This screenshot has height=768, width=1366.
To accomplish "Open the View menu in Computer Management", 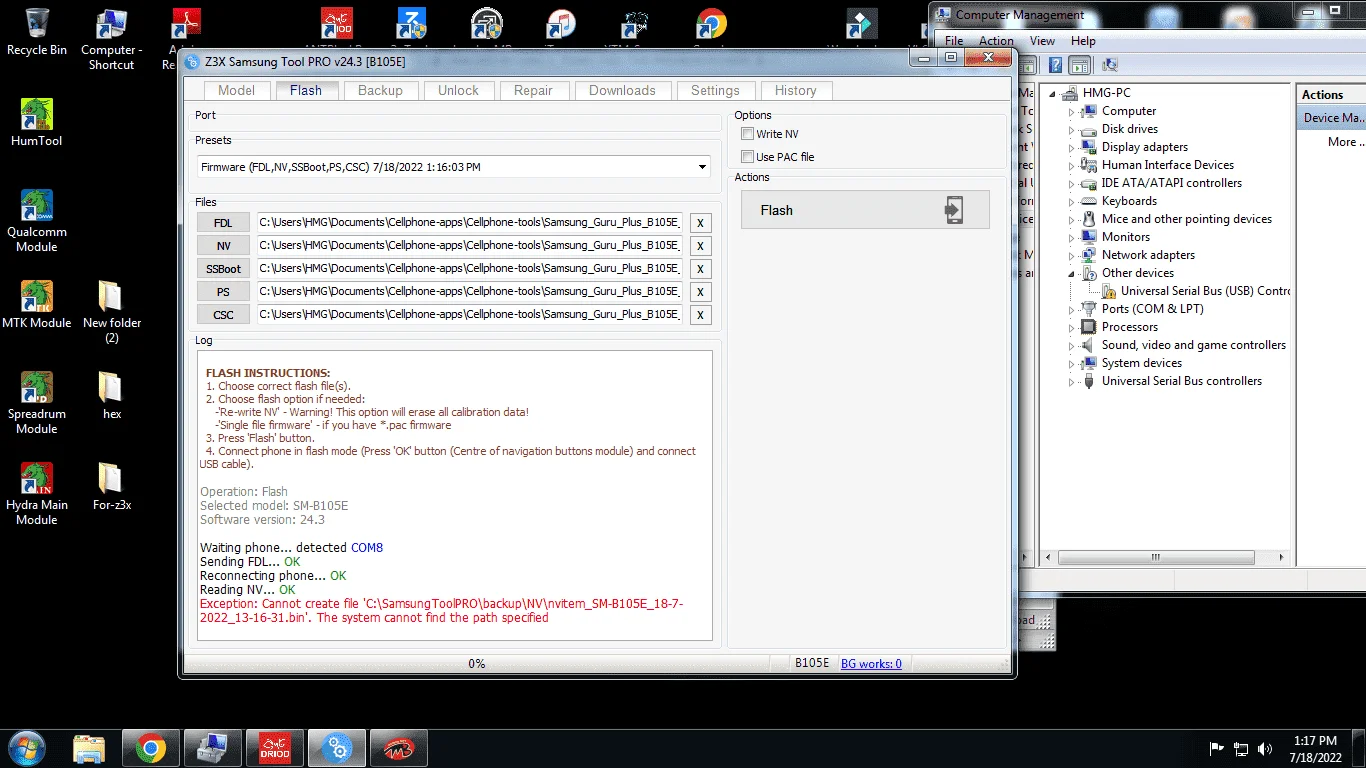I will [x=1042, y=41].
